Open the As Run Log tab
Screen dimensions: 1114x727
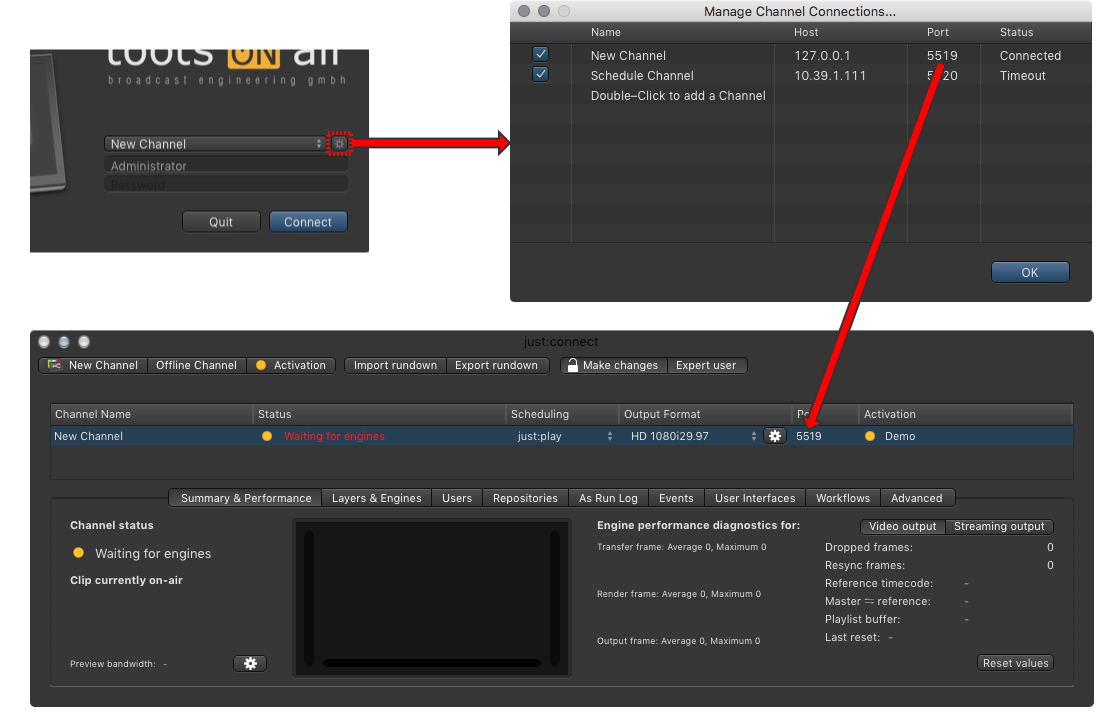coord(608,498)
